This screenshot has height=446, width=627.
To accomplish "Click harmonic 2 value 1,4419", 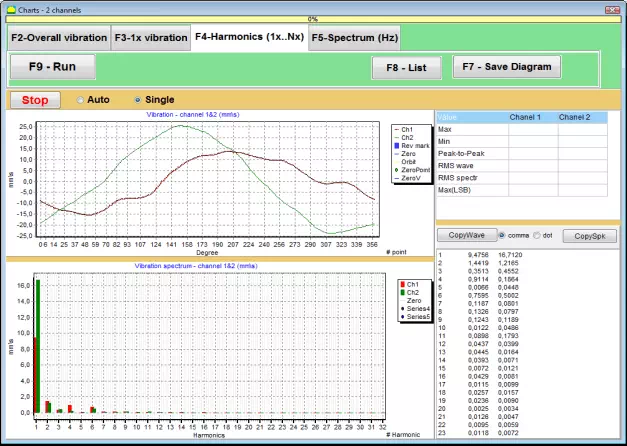I will [x=478, y=263].
